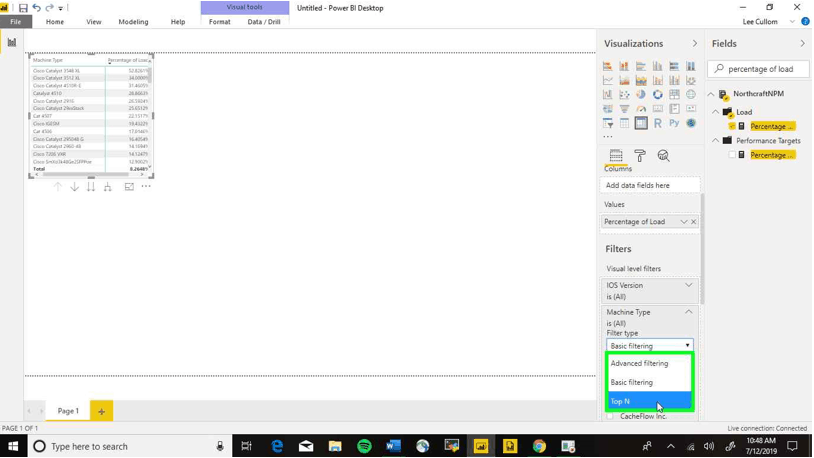This screenshot has height=458, width=814.
Task: Add a new page with the plus button
Action: 101,411
